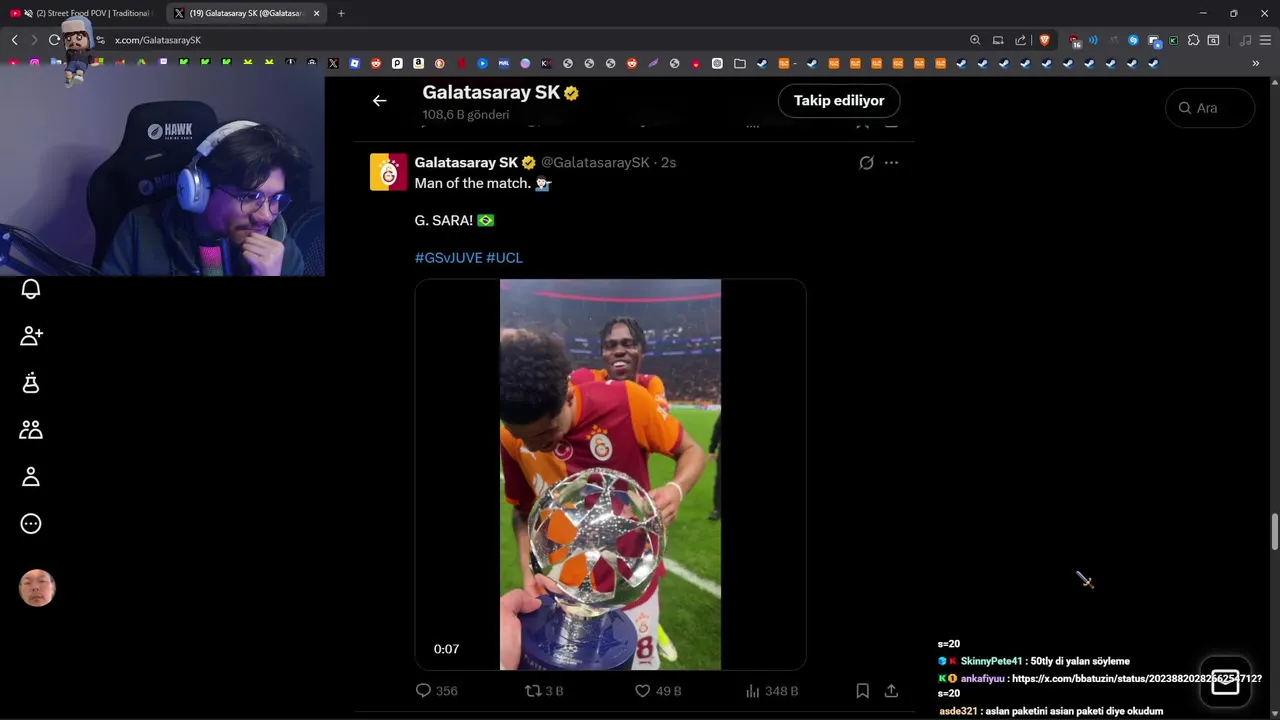
Task: Open the Twitch bookmark
Action: click(163, 63)
